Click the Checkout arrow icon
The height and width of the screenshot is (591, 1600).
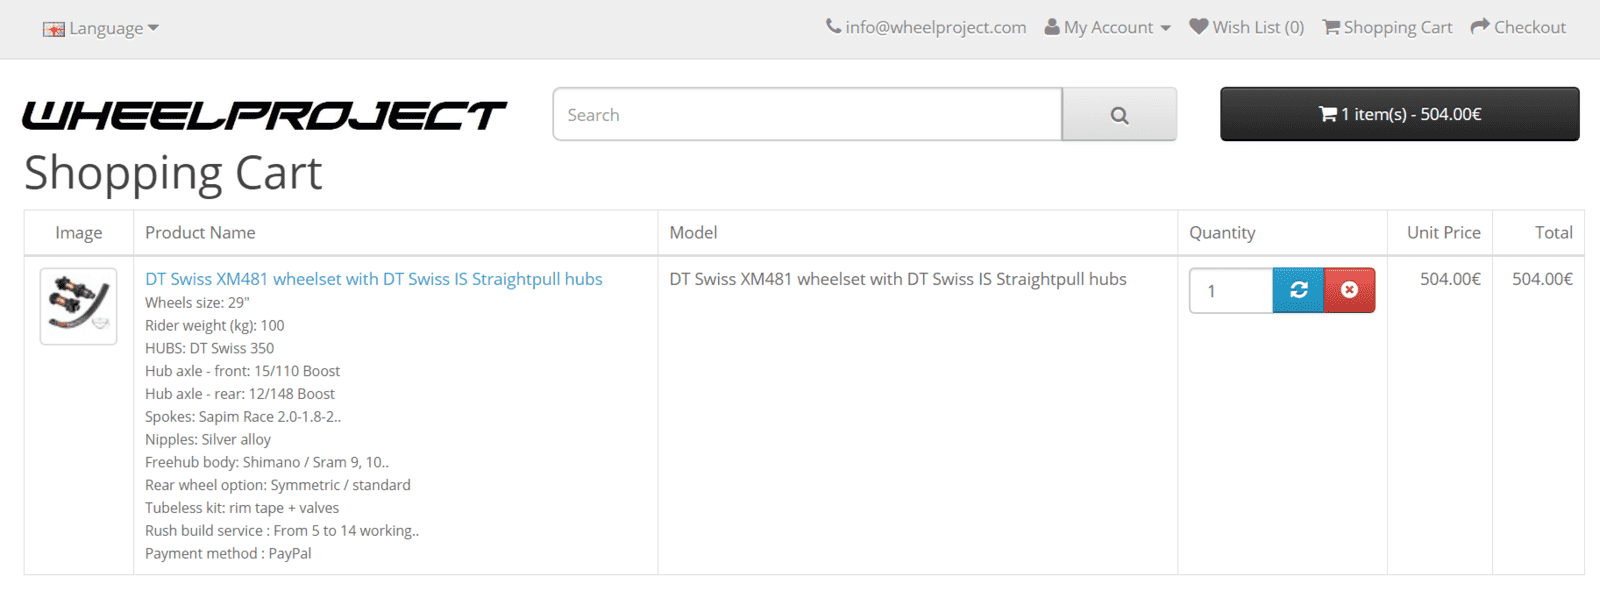click(x=1480, y=27)
